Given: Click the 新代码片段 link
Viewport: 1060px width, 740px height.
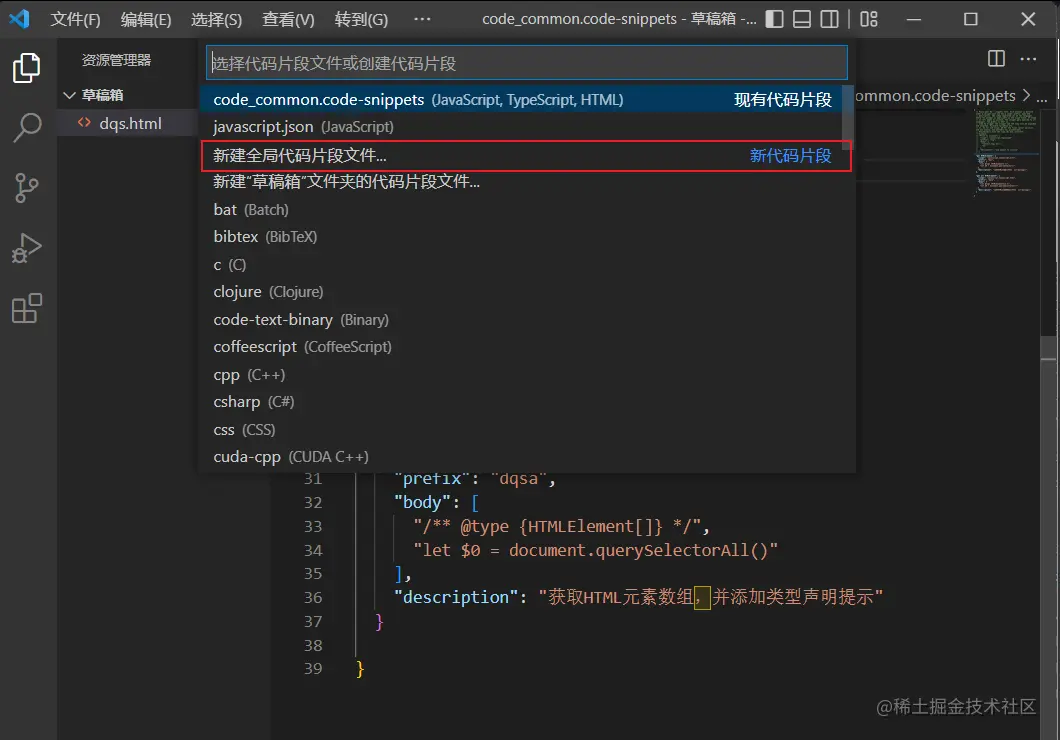Looking at the screenshot, I should pos(790,154).
